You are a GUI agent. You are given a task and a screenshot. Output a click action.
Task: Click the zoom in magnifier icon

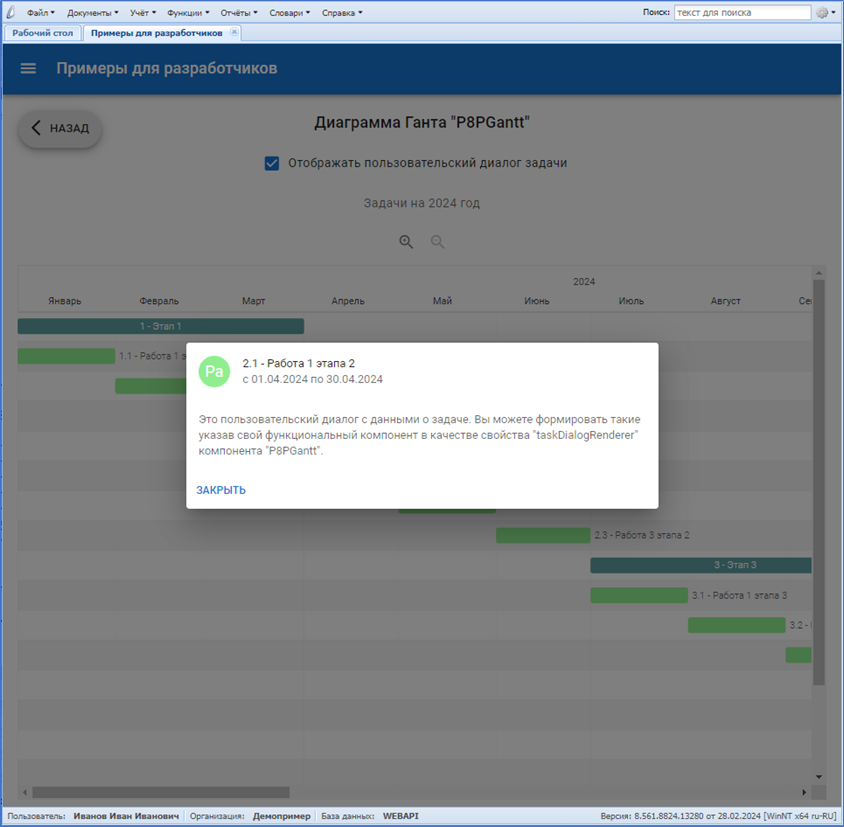point(406,242)
